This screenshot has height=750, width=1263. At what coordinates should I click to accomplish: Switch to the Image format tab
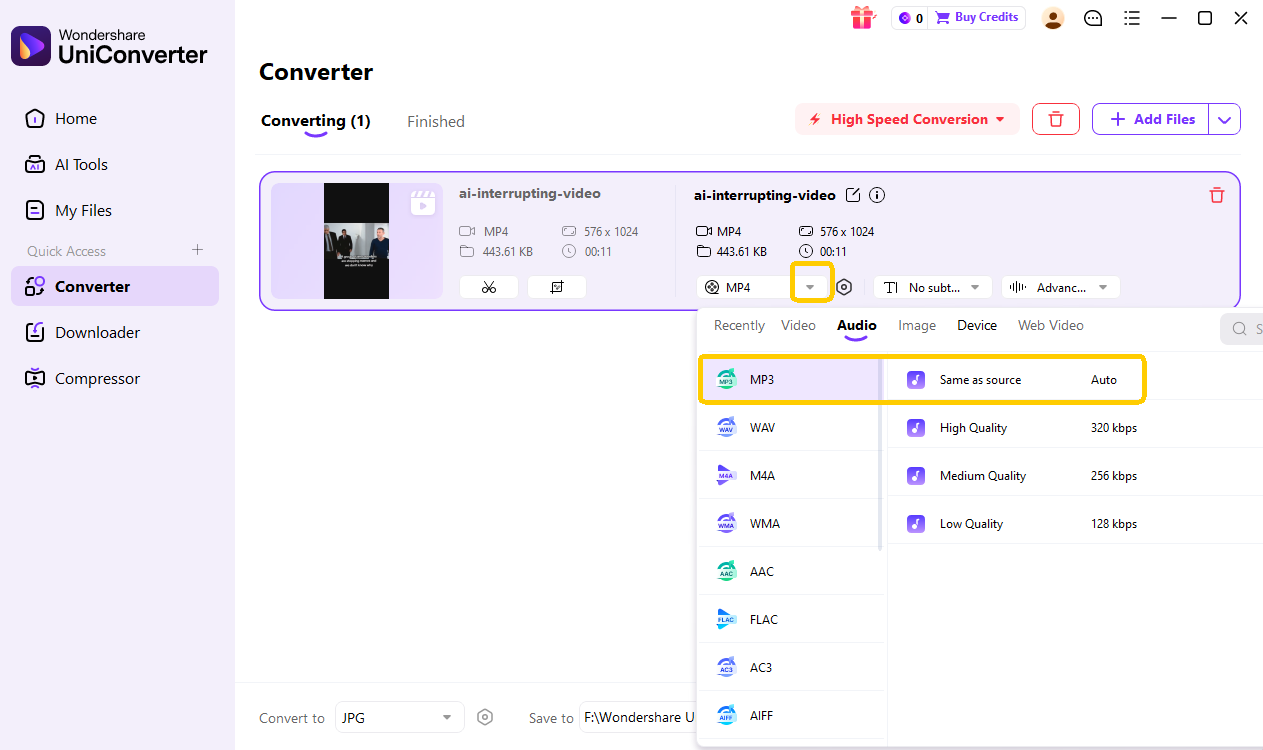click(917, 325)
